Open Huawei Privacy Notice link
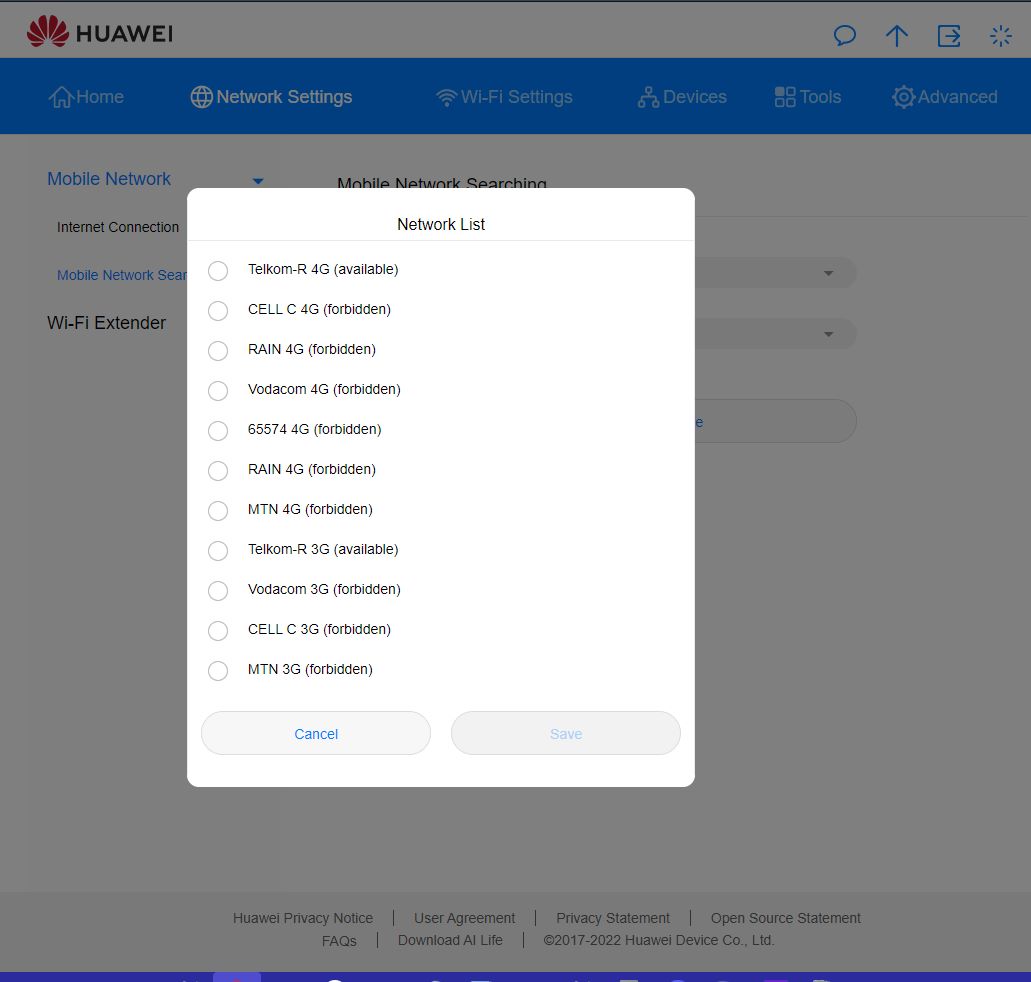The image size is (1031, 982). [302, 918]
